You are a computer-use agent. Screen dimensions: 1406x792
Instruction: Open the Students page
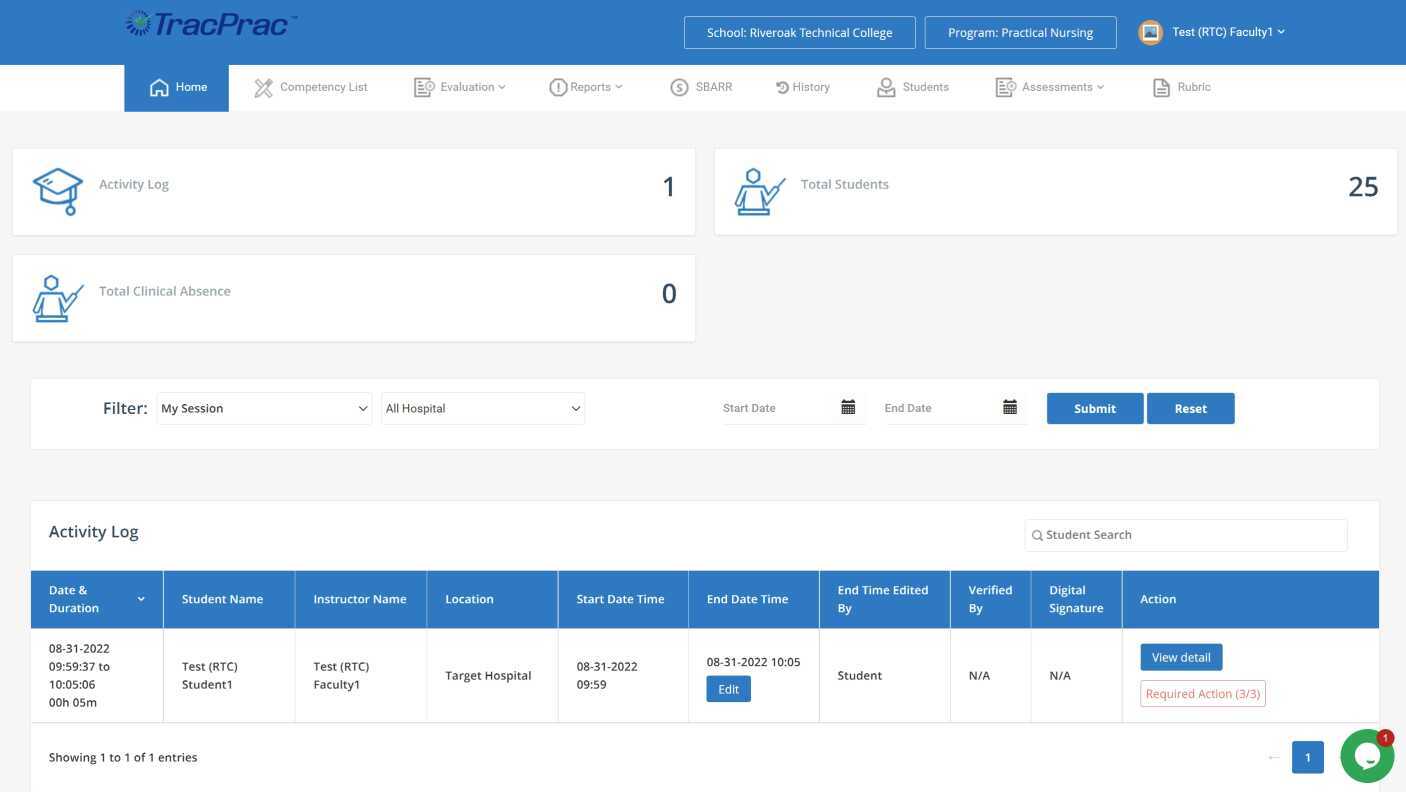913,87
